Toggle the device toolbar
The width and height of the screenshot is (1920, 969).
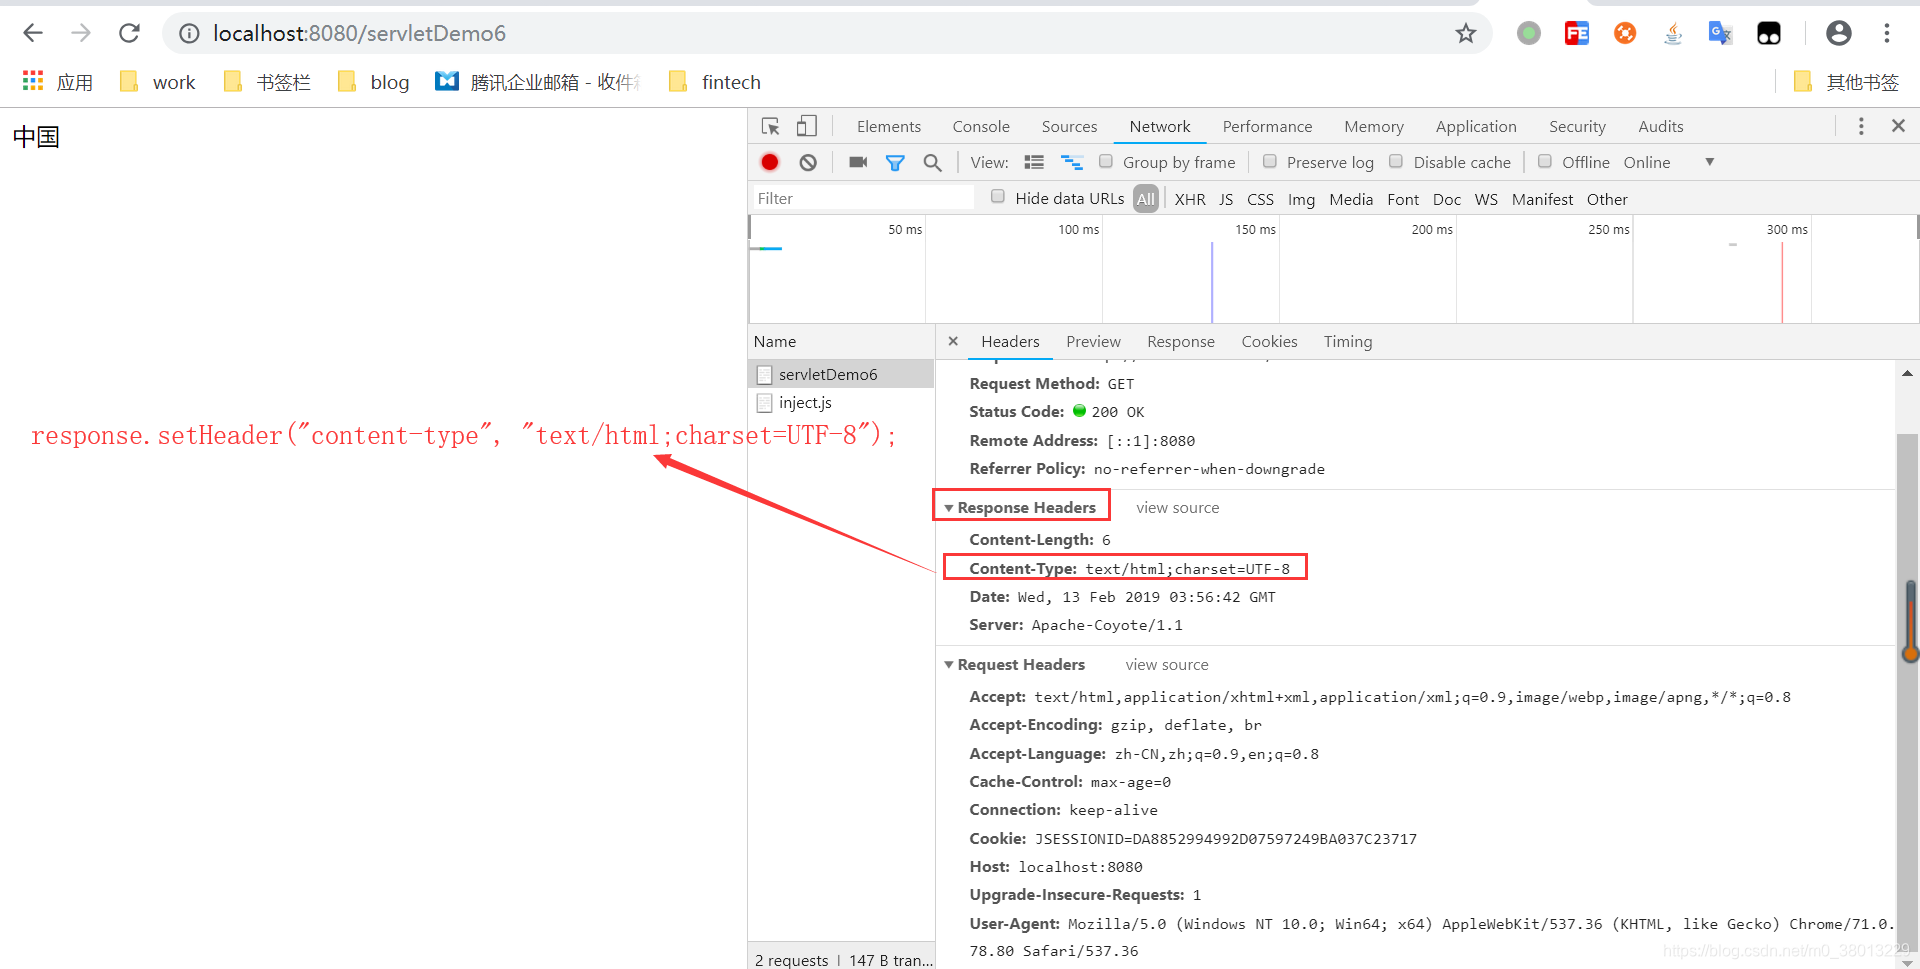coord(807,126)
